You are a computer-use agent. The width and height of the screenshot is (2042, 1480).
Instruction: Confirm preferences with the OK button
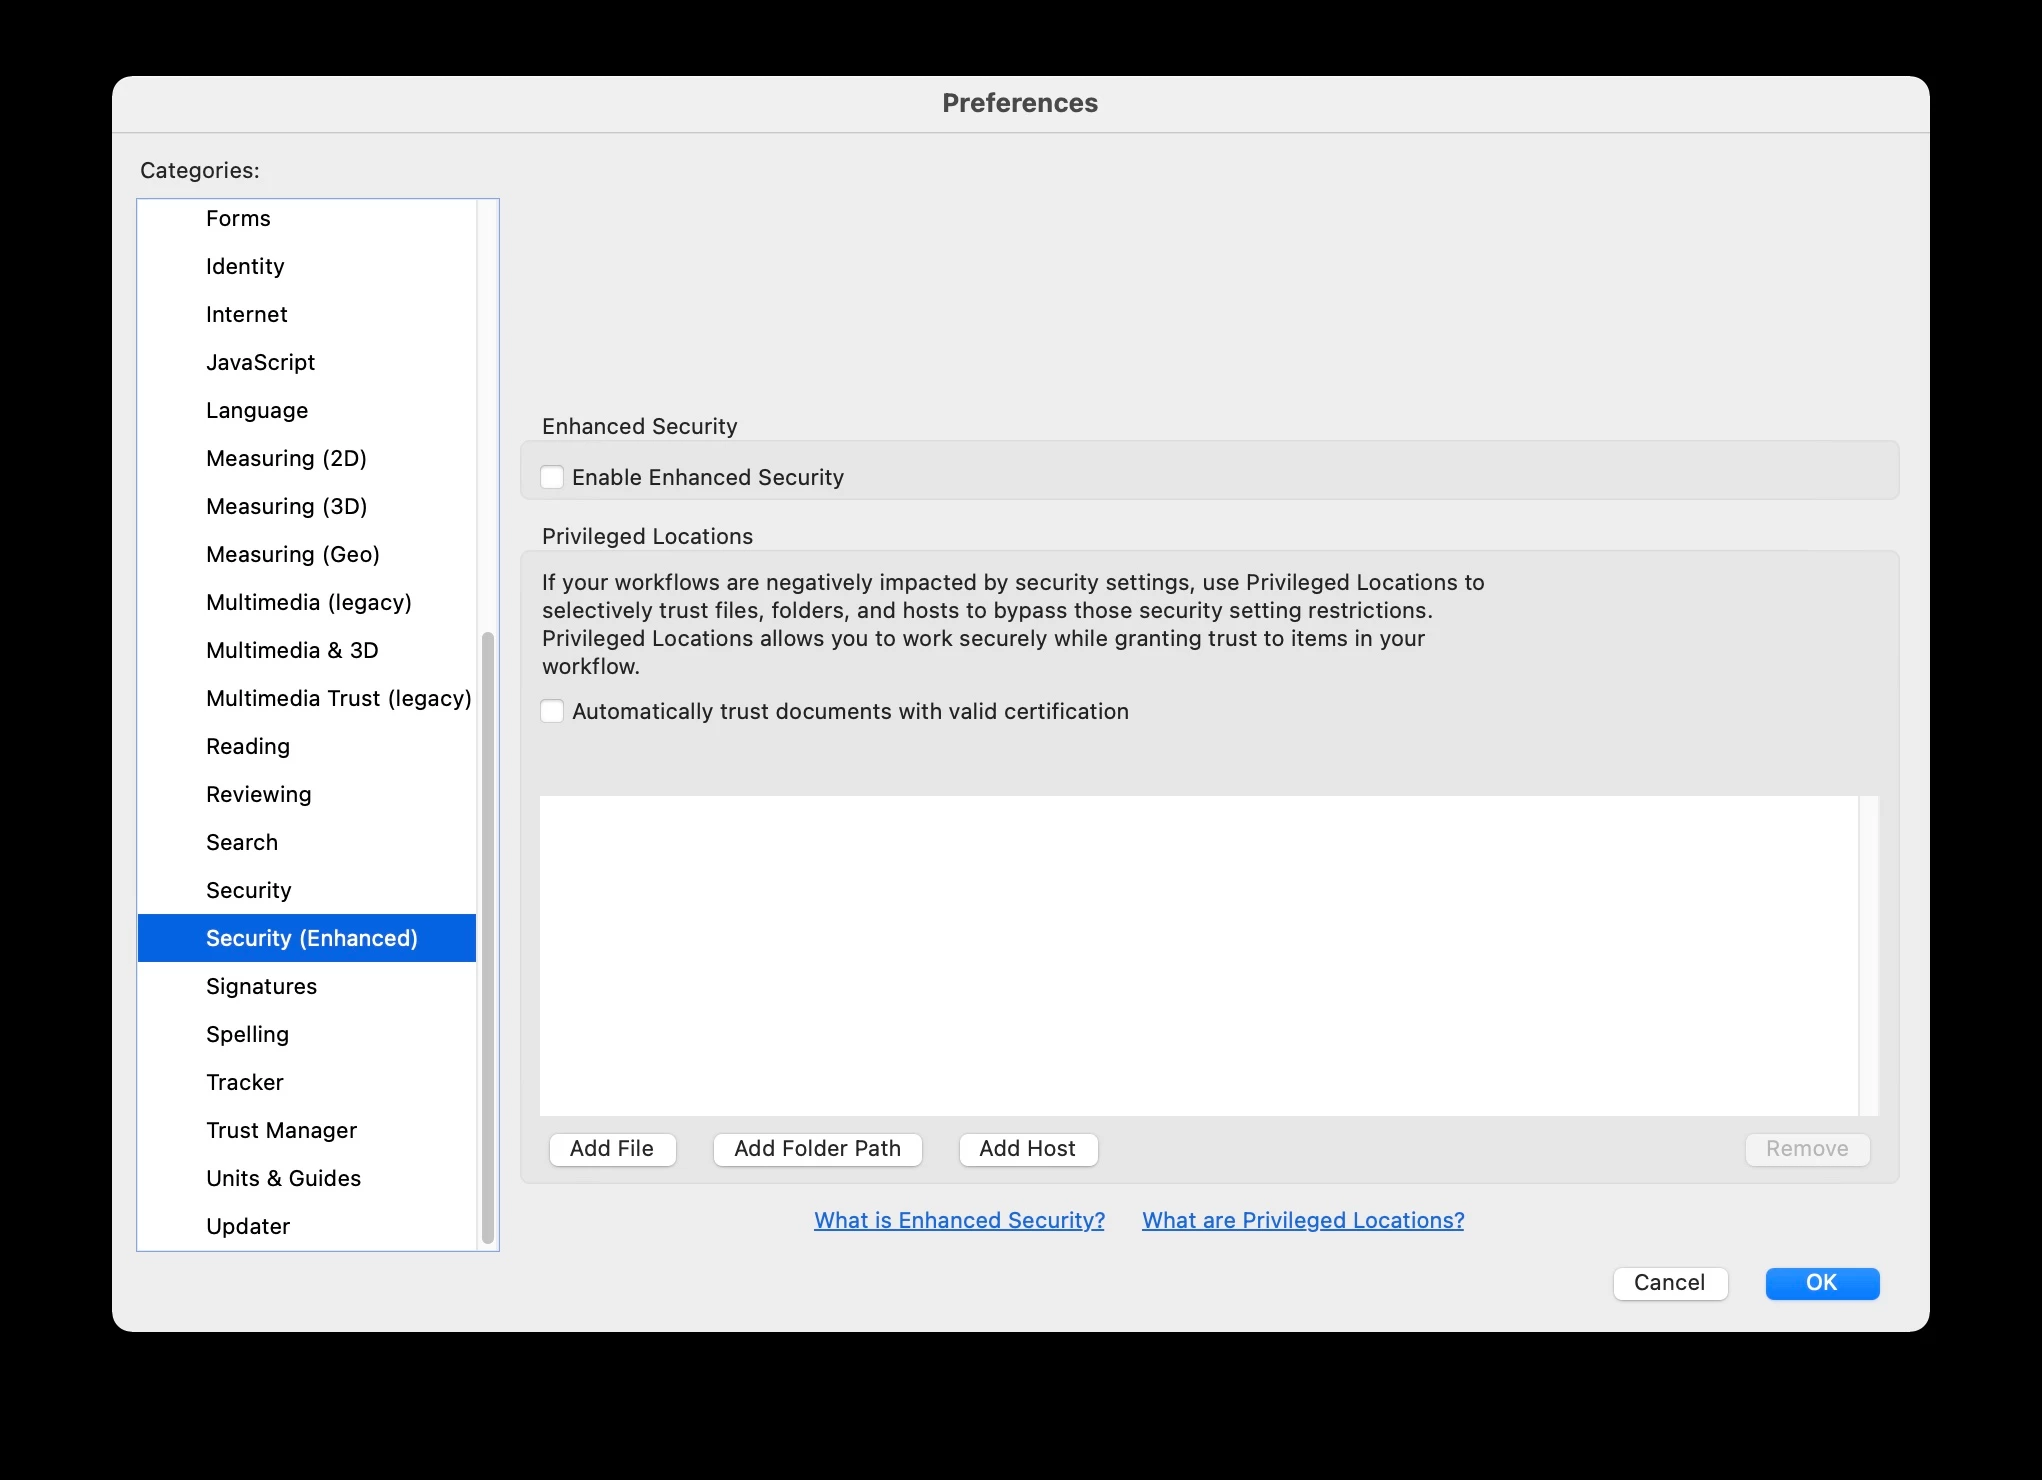click(x=1821, y=1283)
